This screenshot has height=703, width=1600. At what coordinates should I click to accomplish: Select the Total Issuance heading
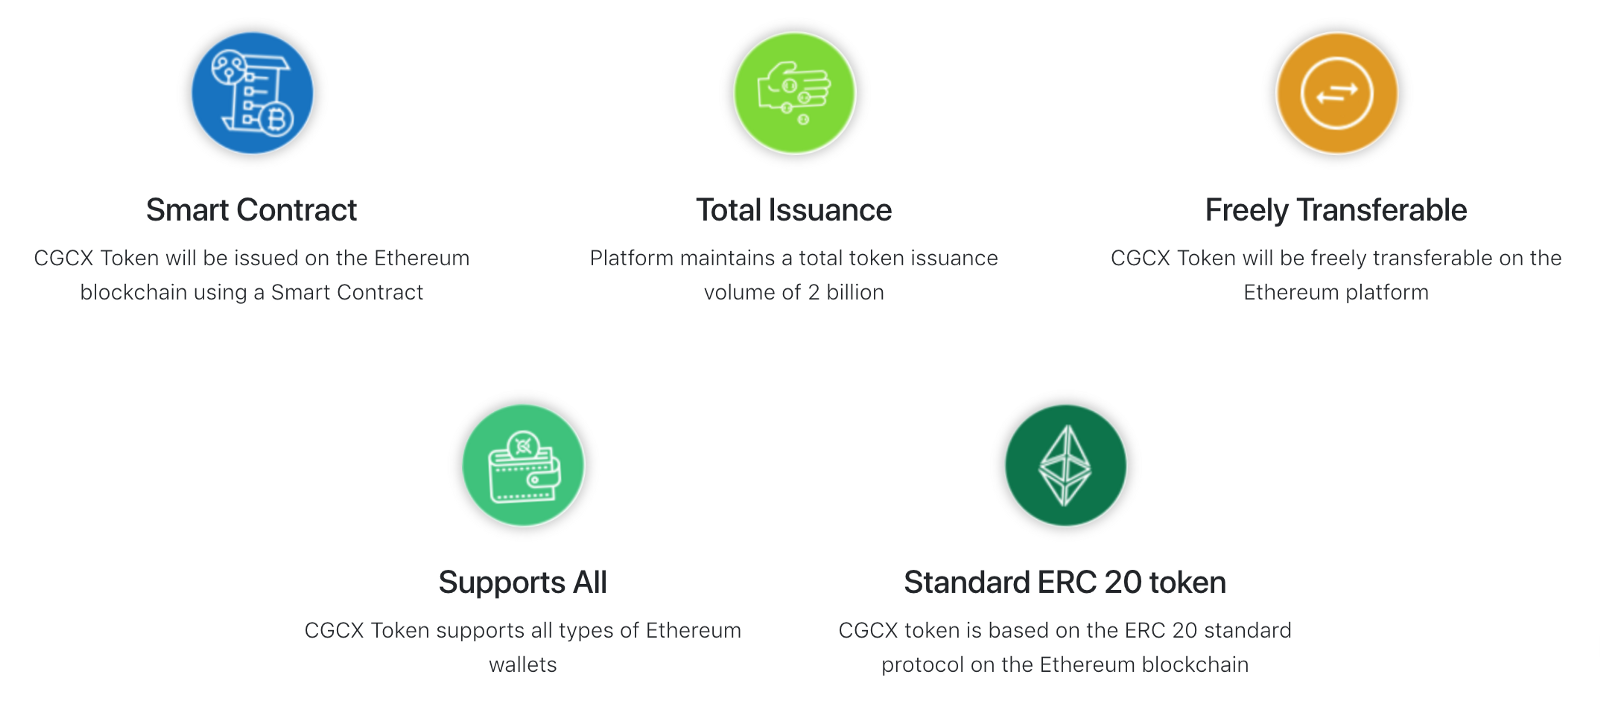[794, 210]
